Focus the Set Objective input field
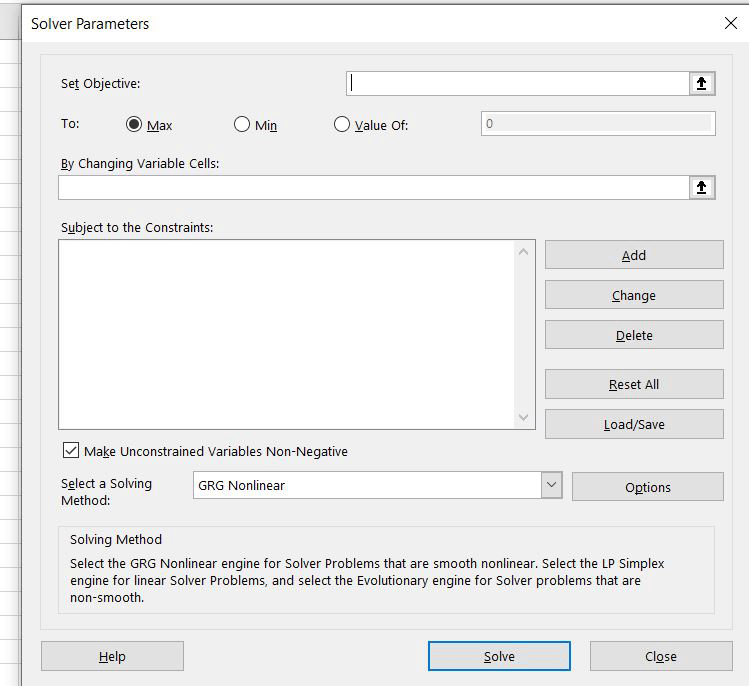 click(x=517, y=84)
